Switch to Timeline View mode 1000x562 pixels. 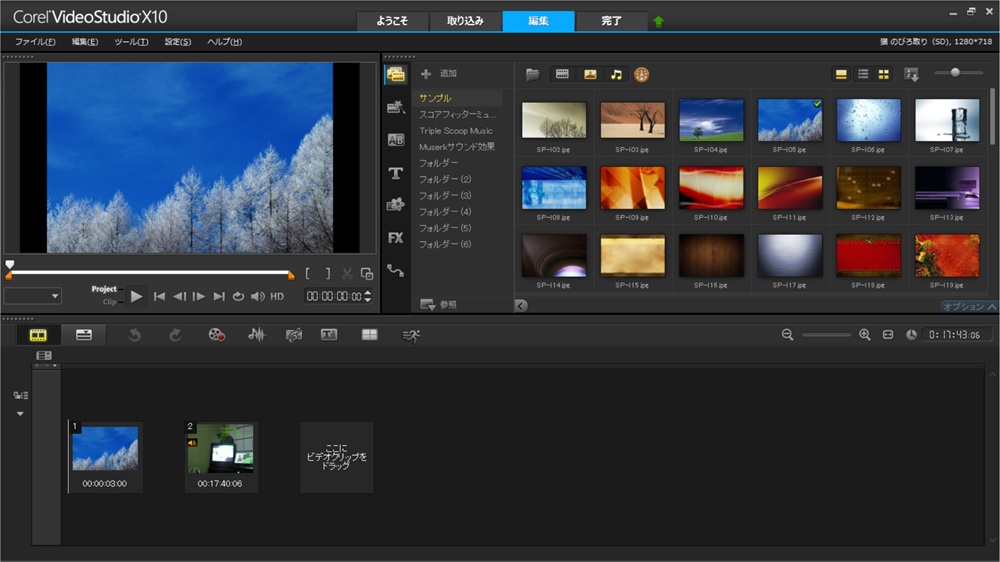(84, 335)
